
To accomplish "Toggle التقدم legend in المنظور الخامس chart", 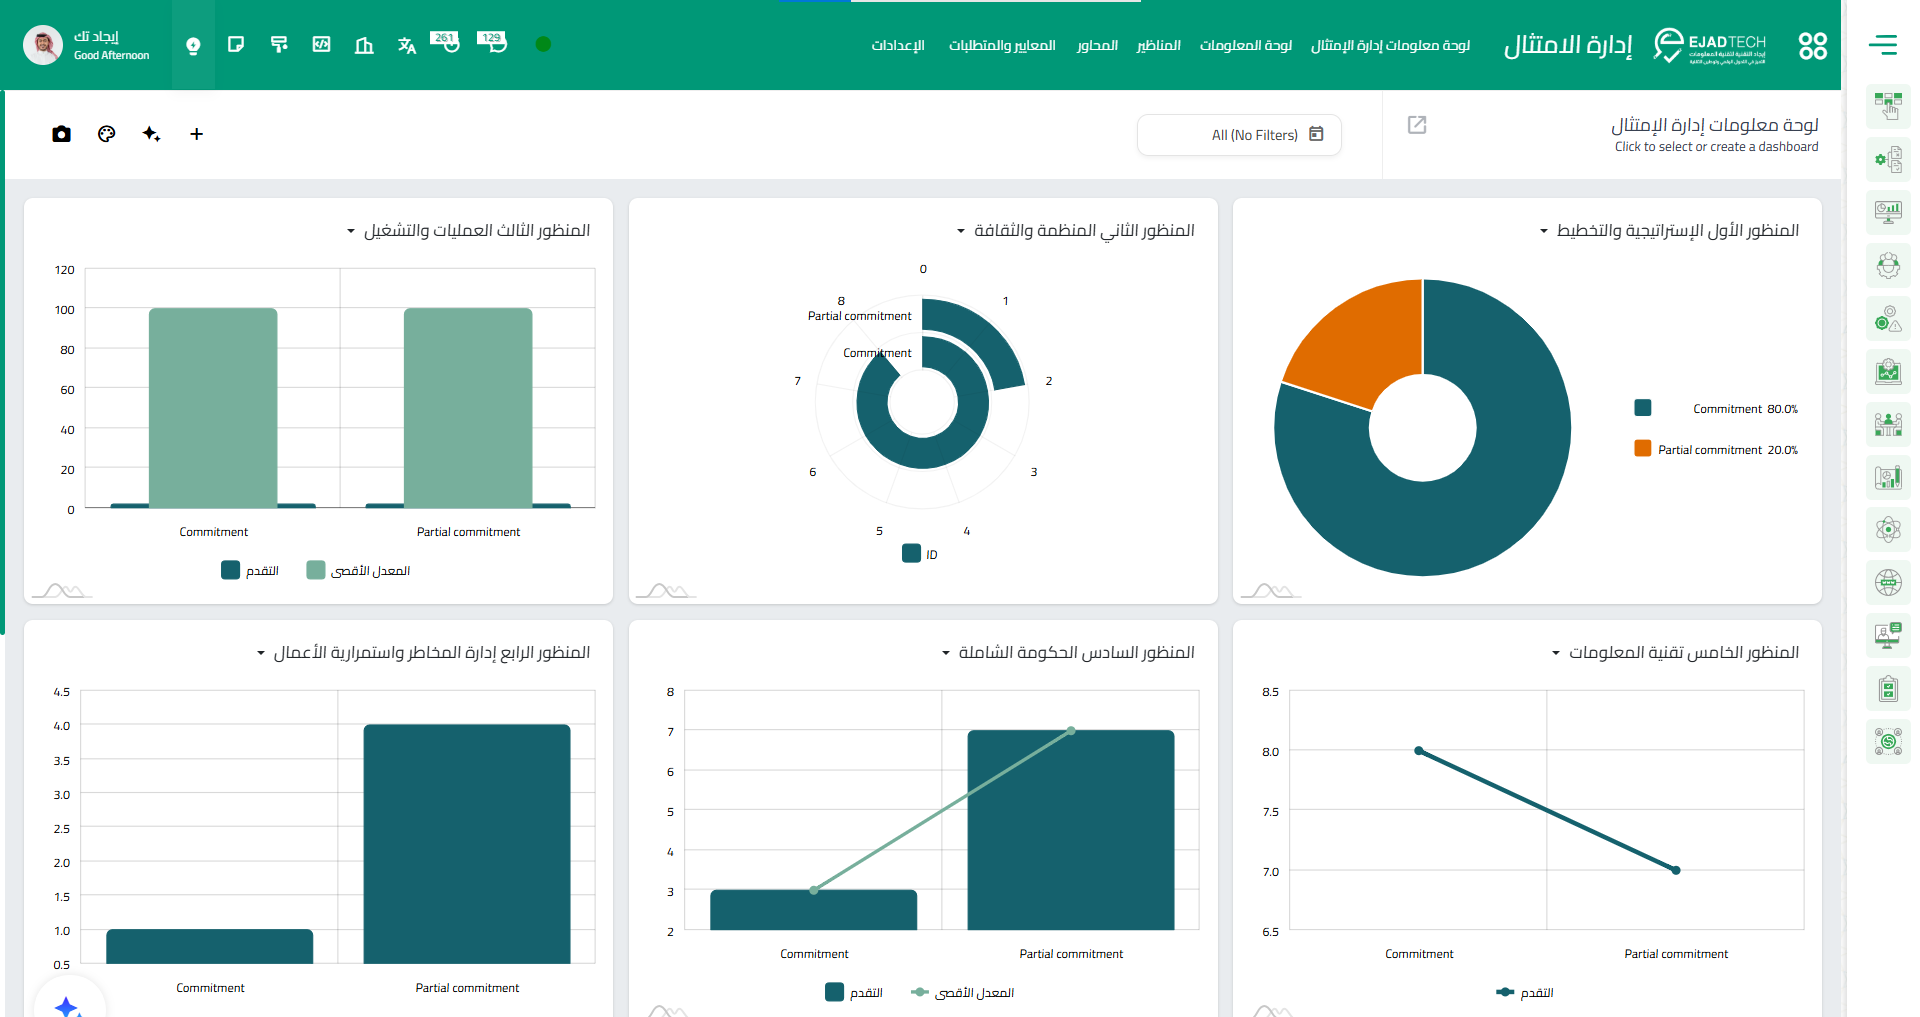I will pyautogui.click(x=1525, y=992).
